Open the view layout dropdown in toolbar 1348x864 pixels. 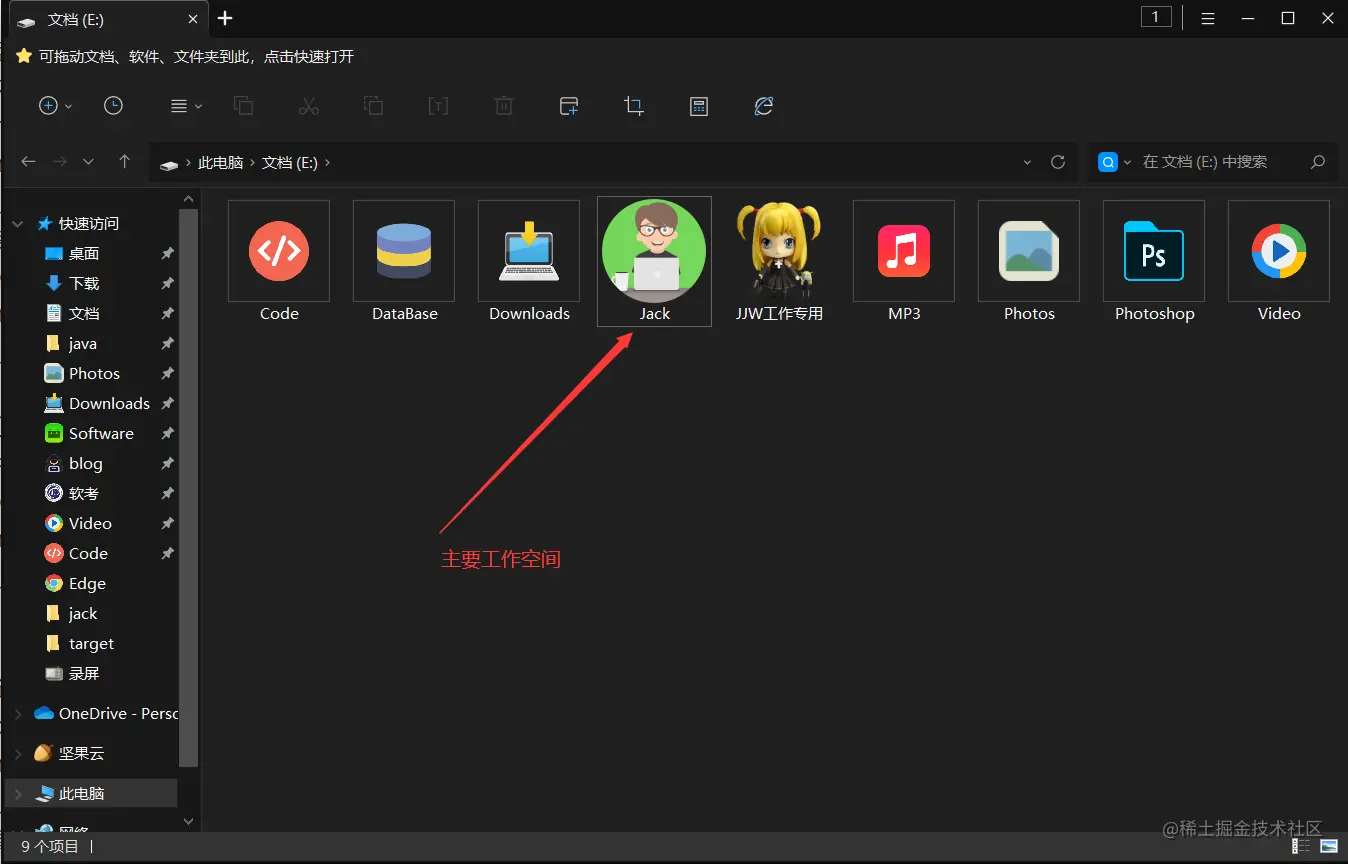(186, 106)
